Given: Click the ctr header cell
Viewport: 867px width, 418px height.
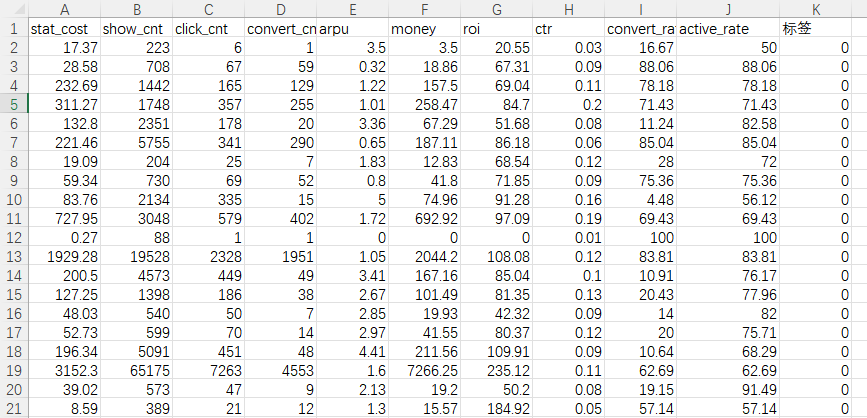Looking at the screenshot, I should pyautogui.click(x=568, y=29).
